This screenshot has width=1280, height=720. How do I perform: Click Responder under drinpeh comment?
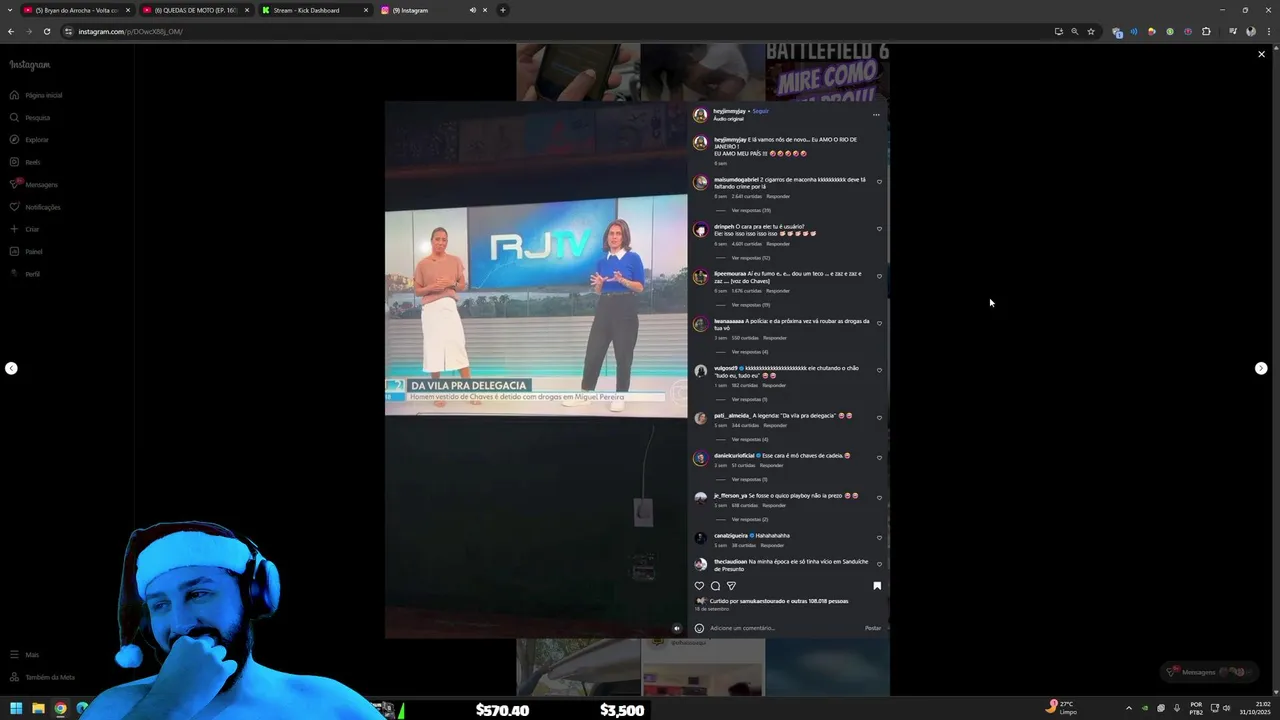[x=778, y=244]
